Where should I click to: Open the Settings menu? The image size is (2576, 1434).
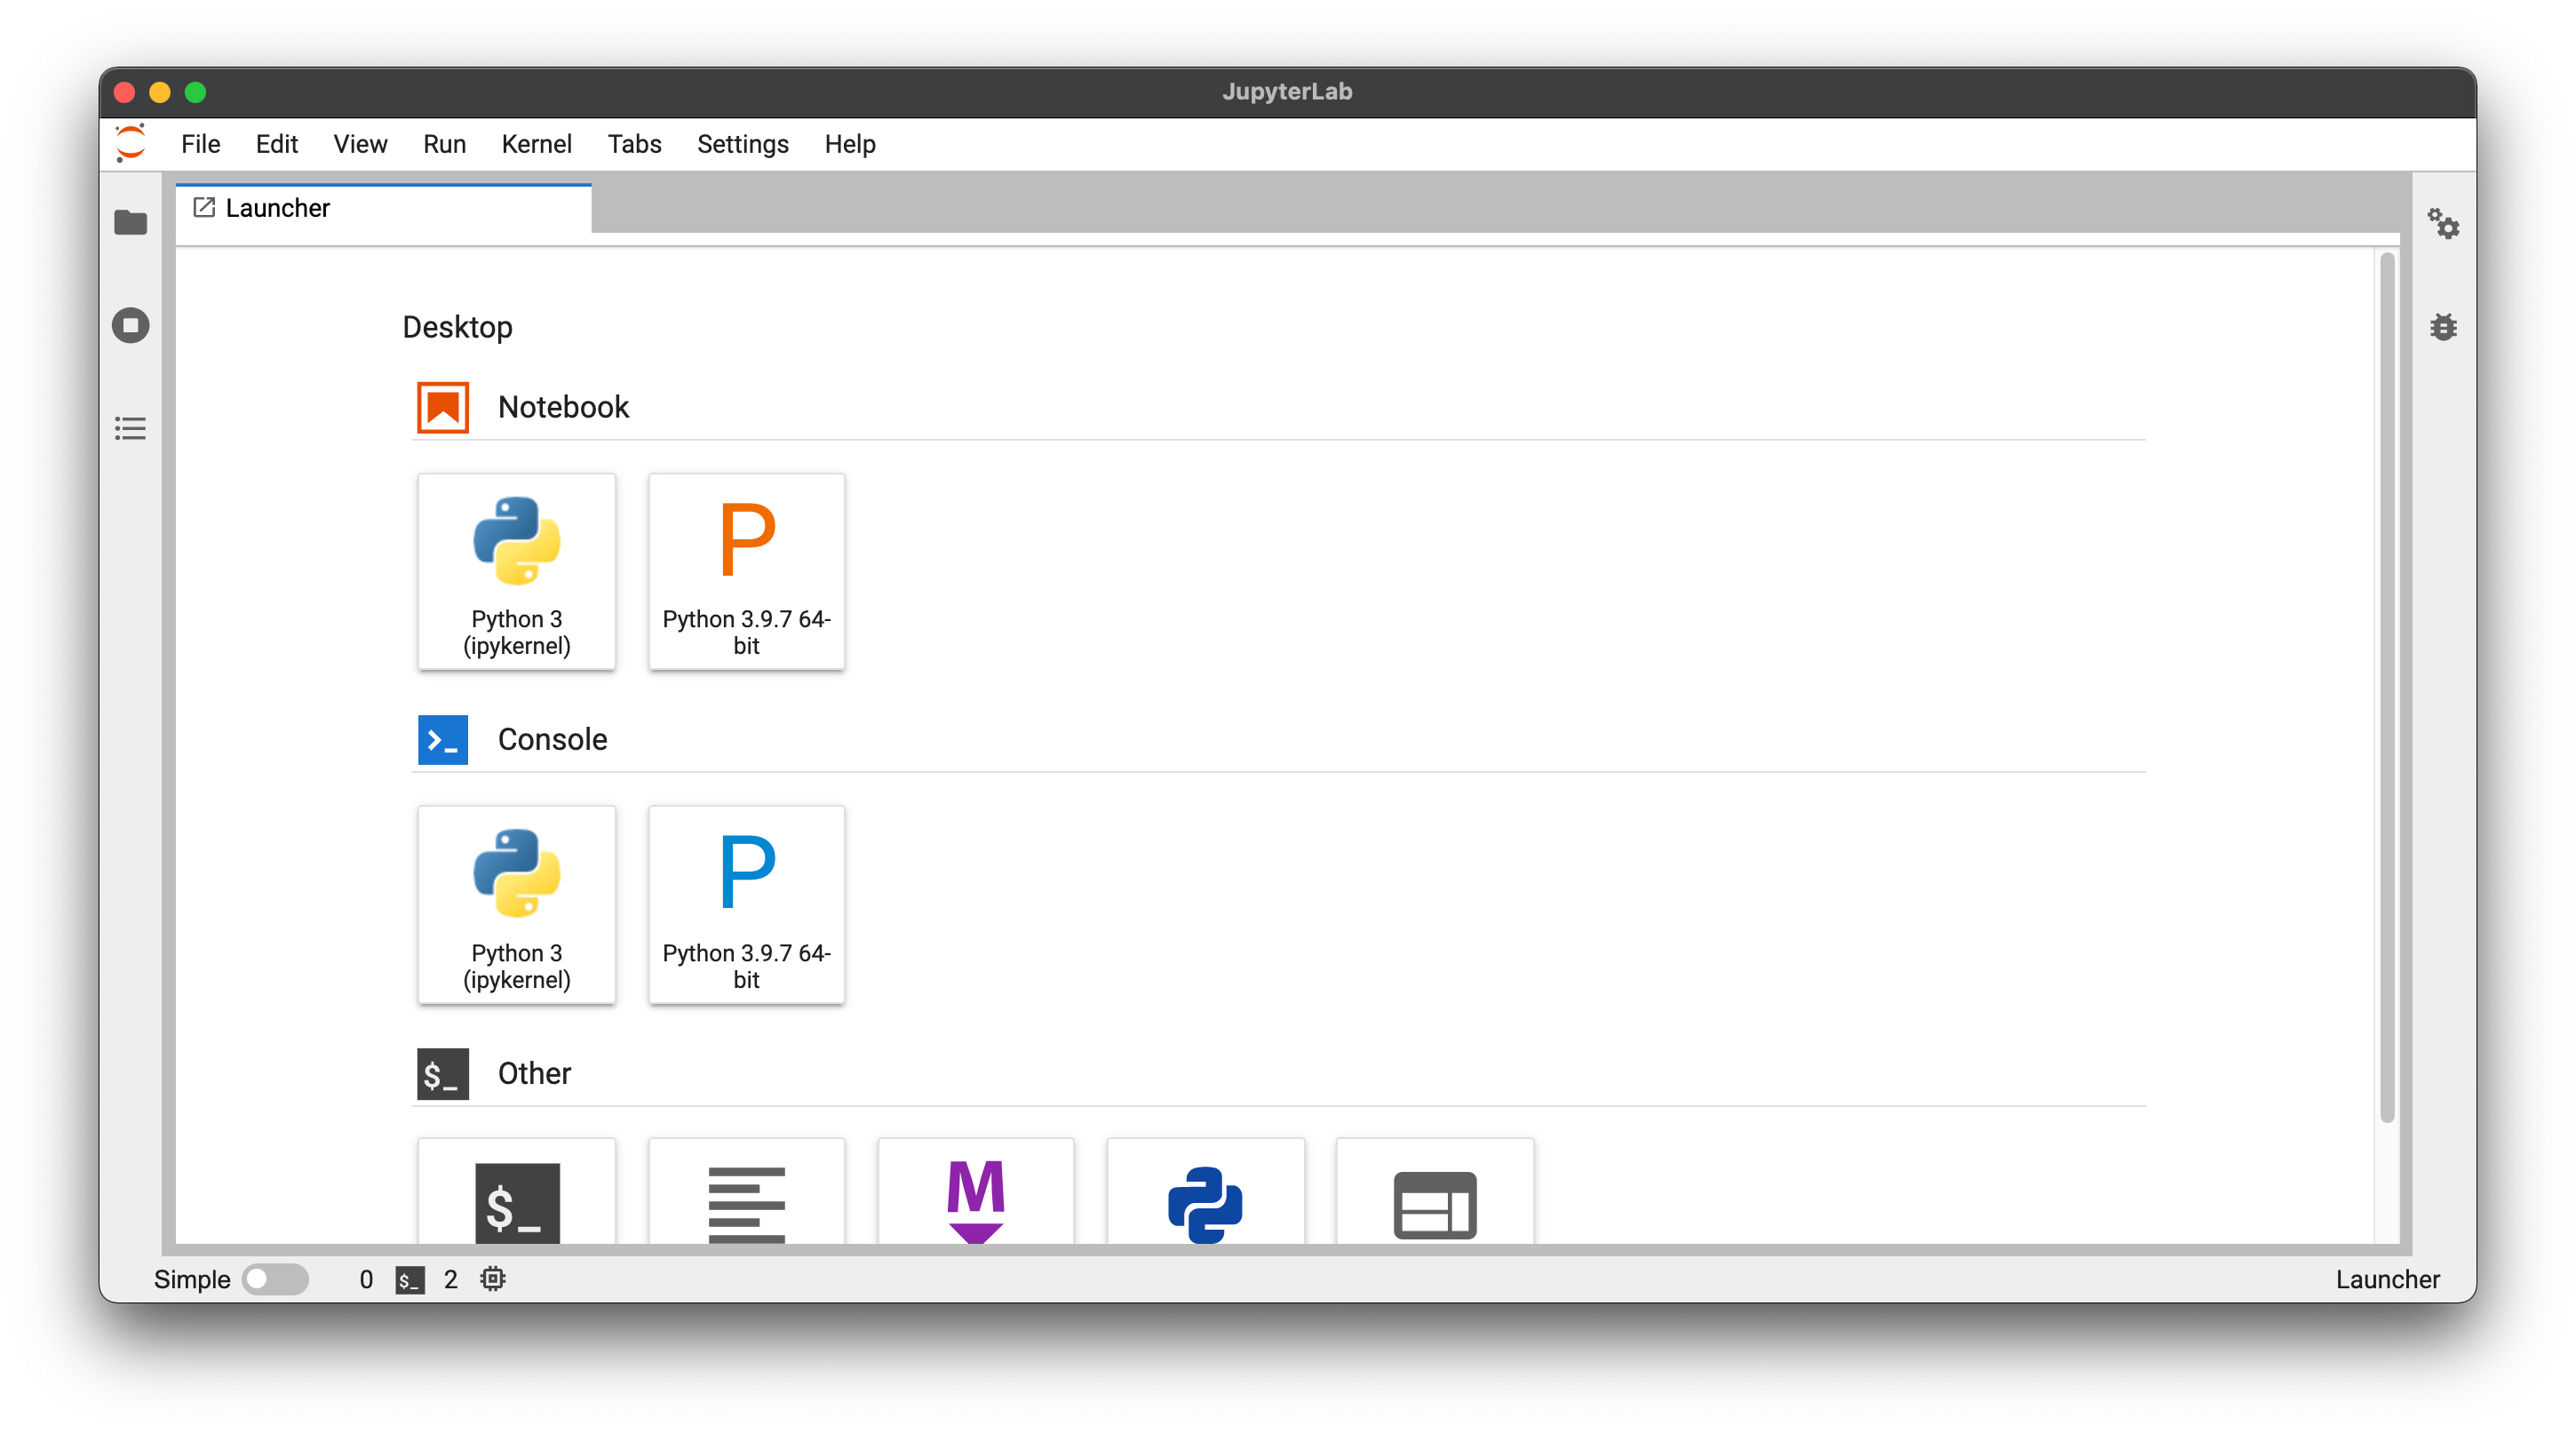tap(742, 144)
